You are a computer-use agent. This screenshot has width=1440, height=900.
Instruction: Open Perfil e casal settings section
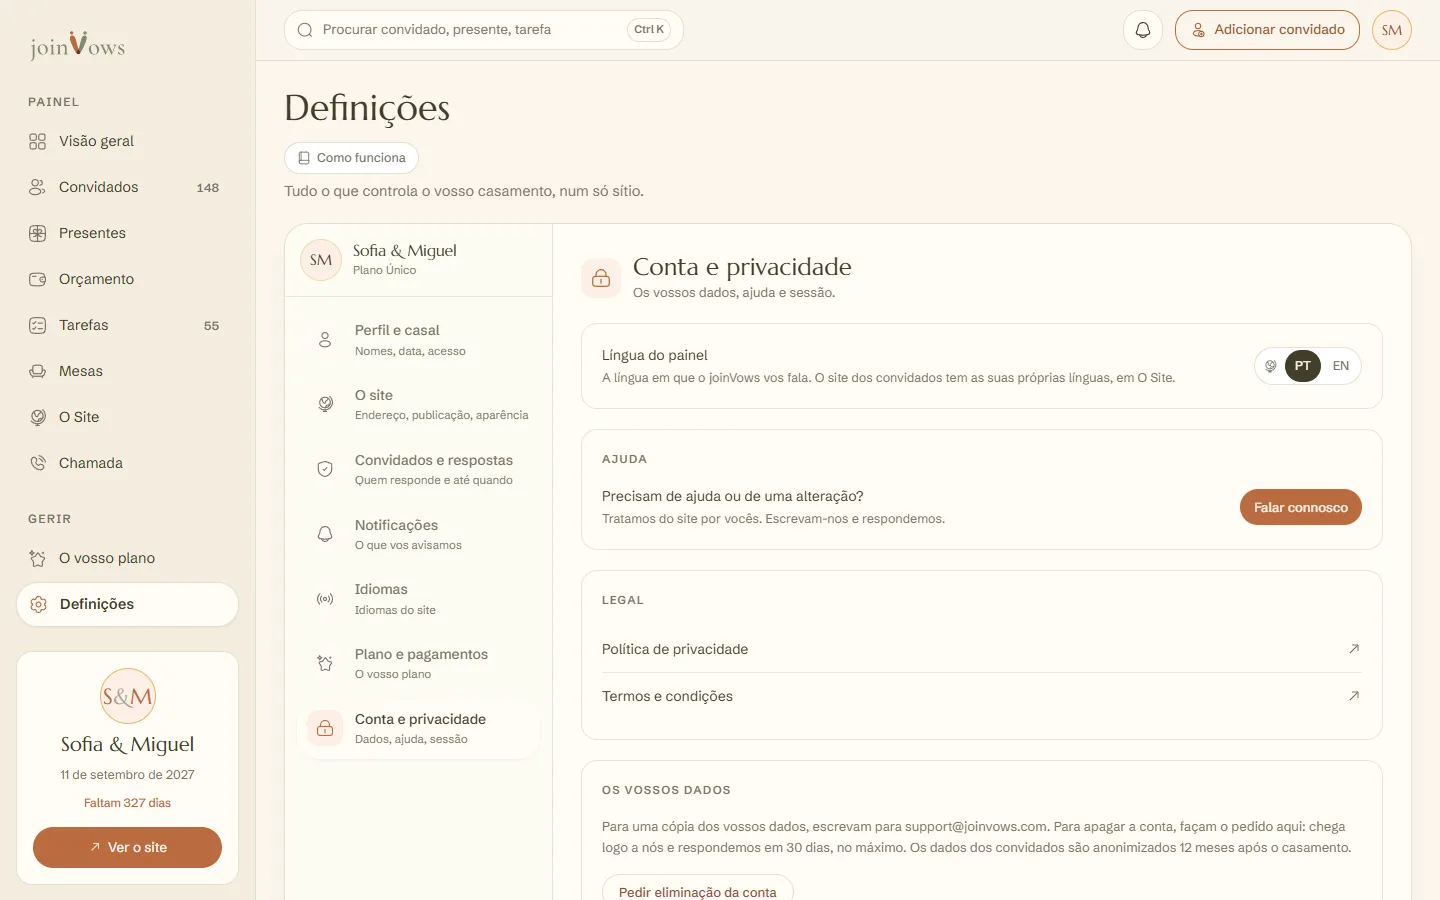(x=418, y=340)
